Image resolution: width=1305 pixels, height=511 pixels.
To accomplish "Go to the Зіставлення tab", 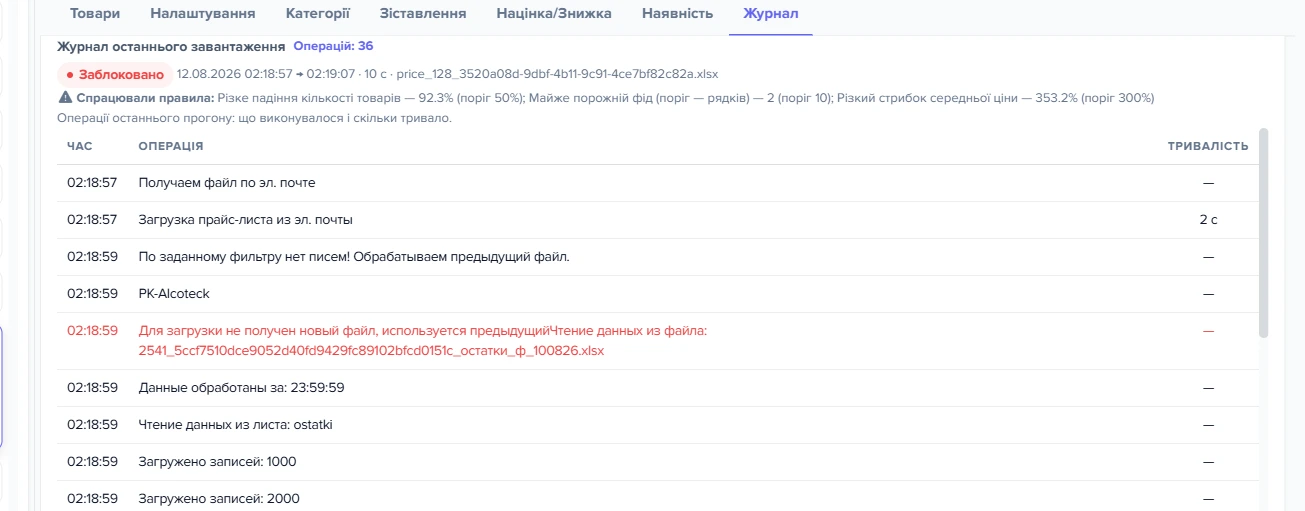I will point(423,14).
